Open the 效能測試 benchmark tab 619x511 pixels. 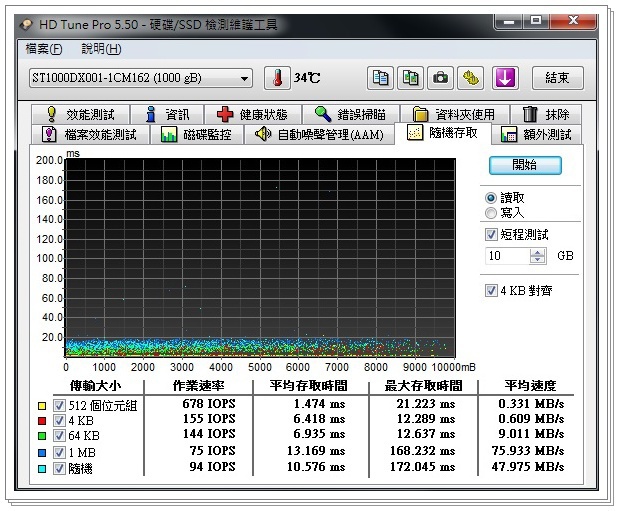click(81, 115)
